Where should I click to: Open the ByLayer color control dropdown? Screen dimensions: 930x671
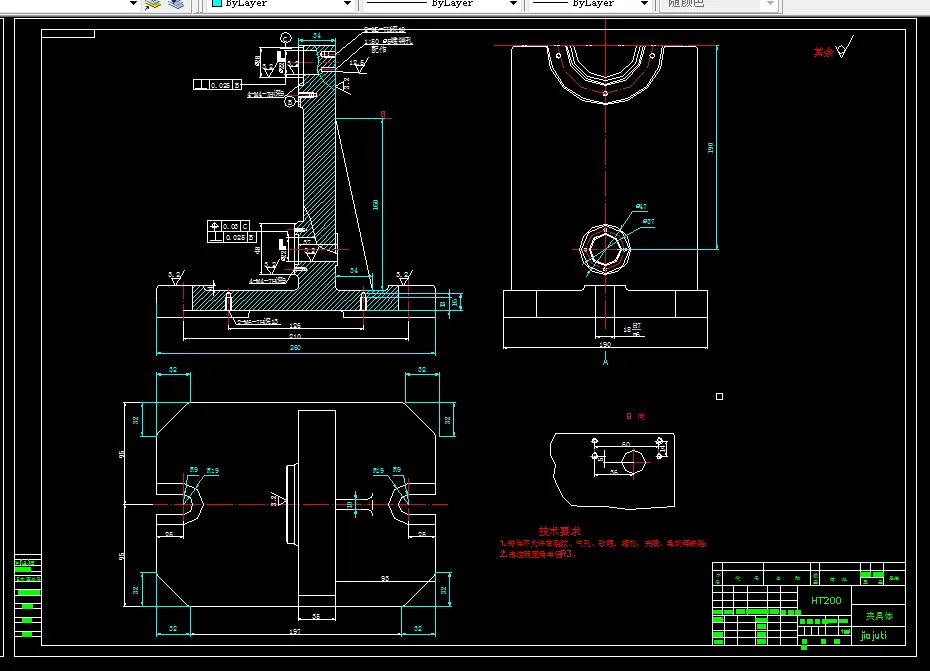click(347, 4)
